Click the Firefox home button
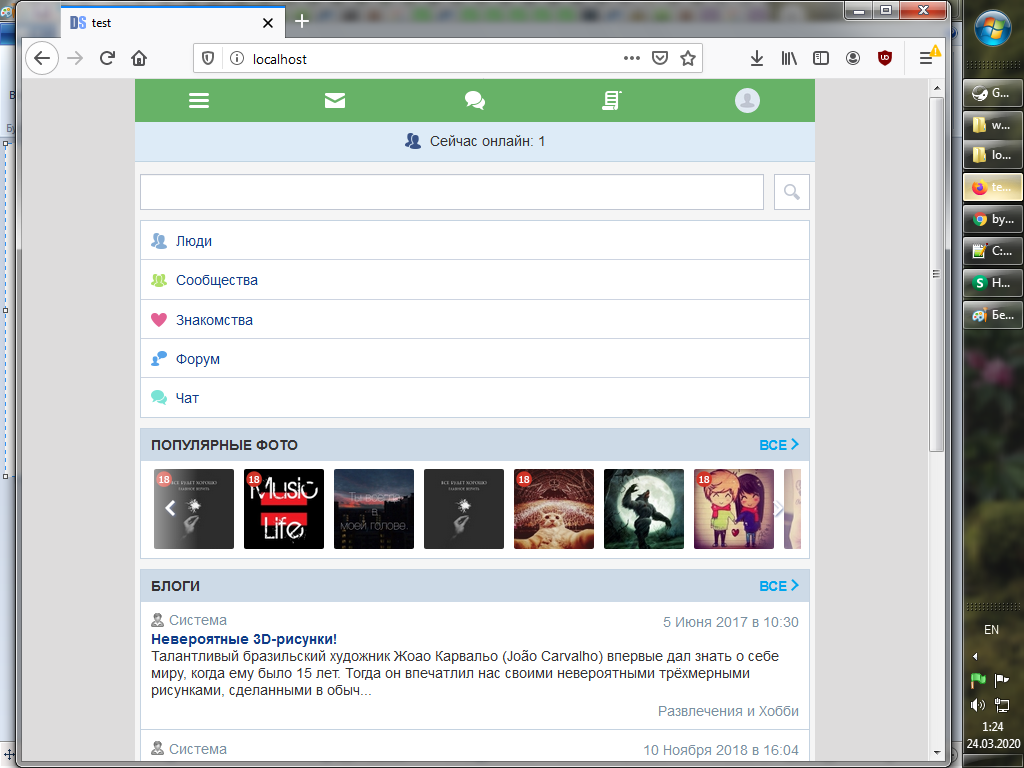The height and width of the screenshot is (768, 1024). click(139, 58)
